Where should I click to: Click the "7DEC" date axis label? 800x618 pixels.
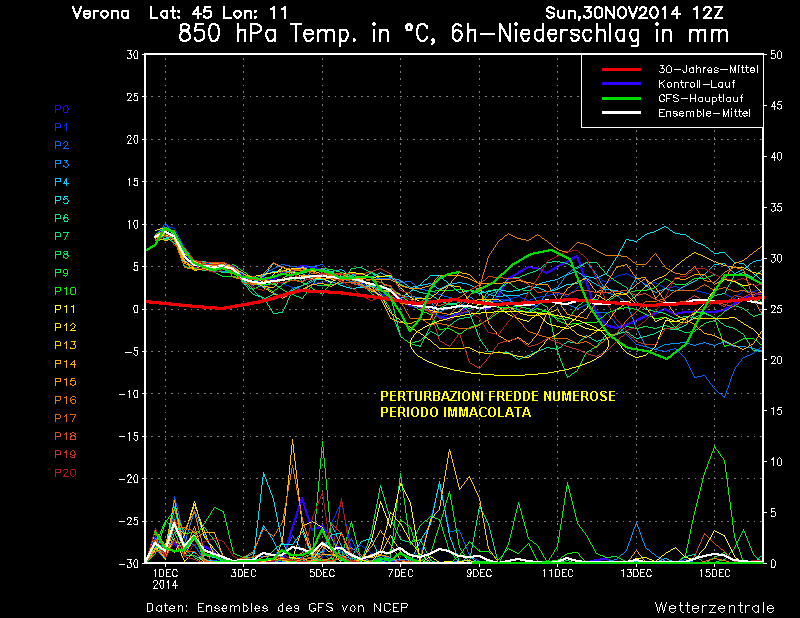[x=401, y=573]
